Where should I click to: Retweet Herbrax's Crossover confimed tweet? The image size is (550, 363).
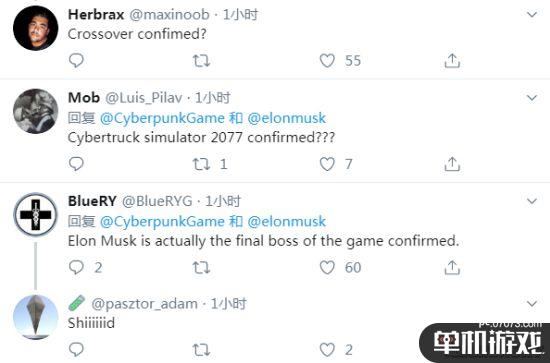coord(201,61)
